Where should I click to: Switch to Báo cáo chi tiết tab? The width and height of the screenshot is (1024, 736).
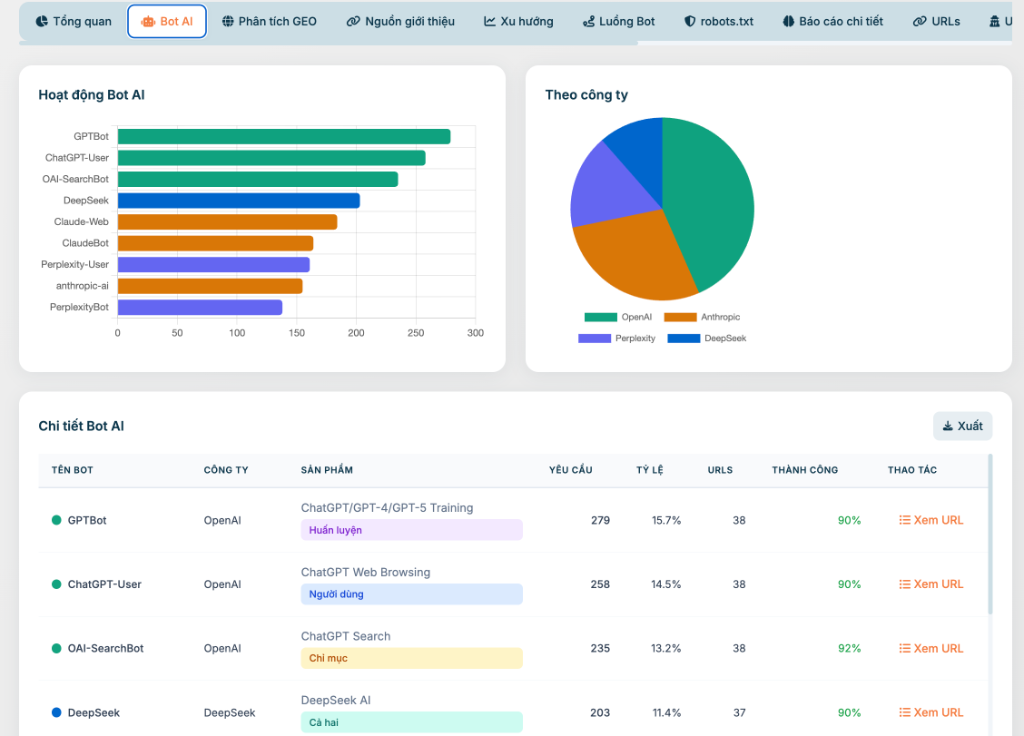point(833,22)
